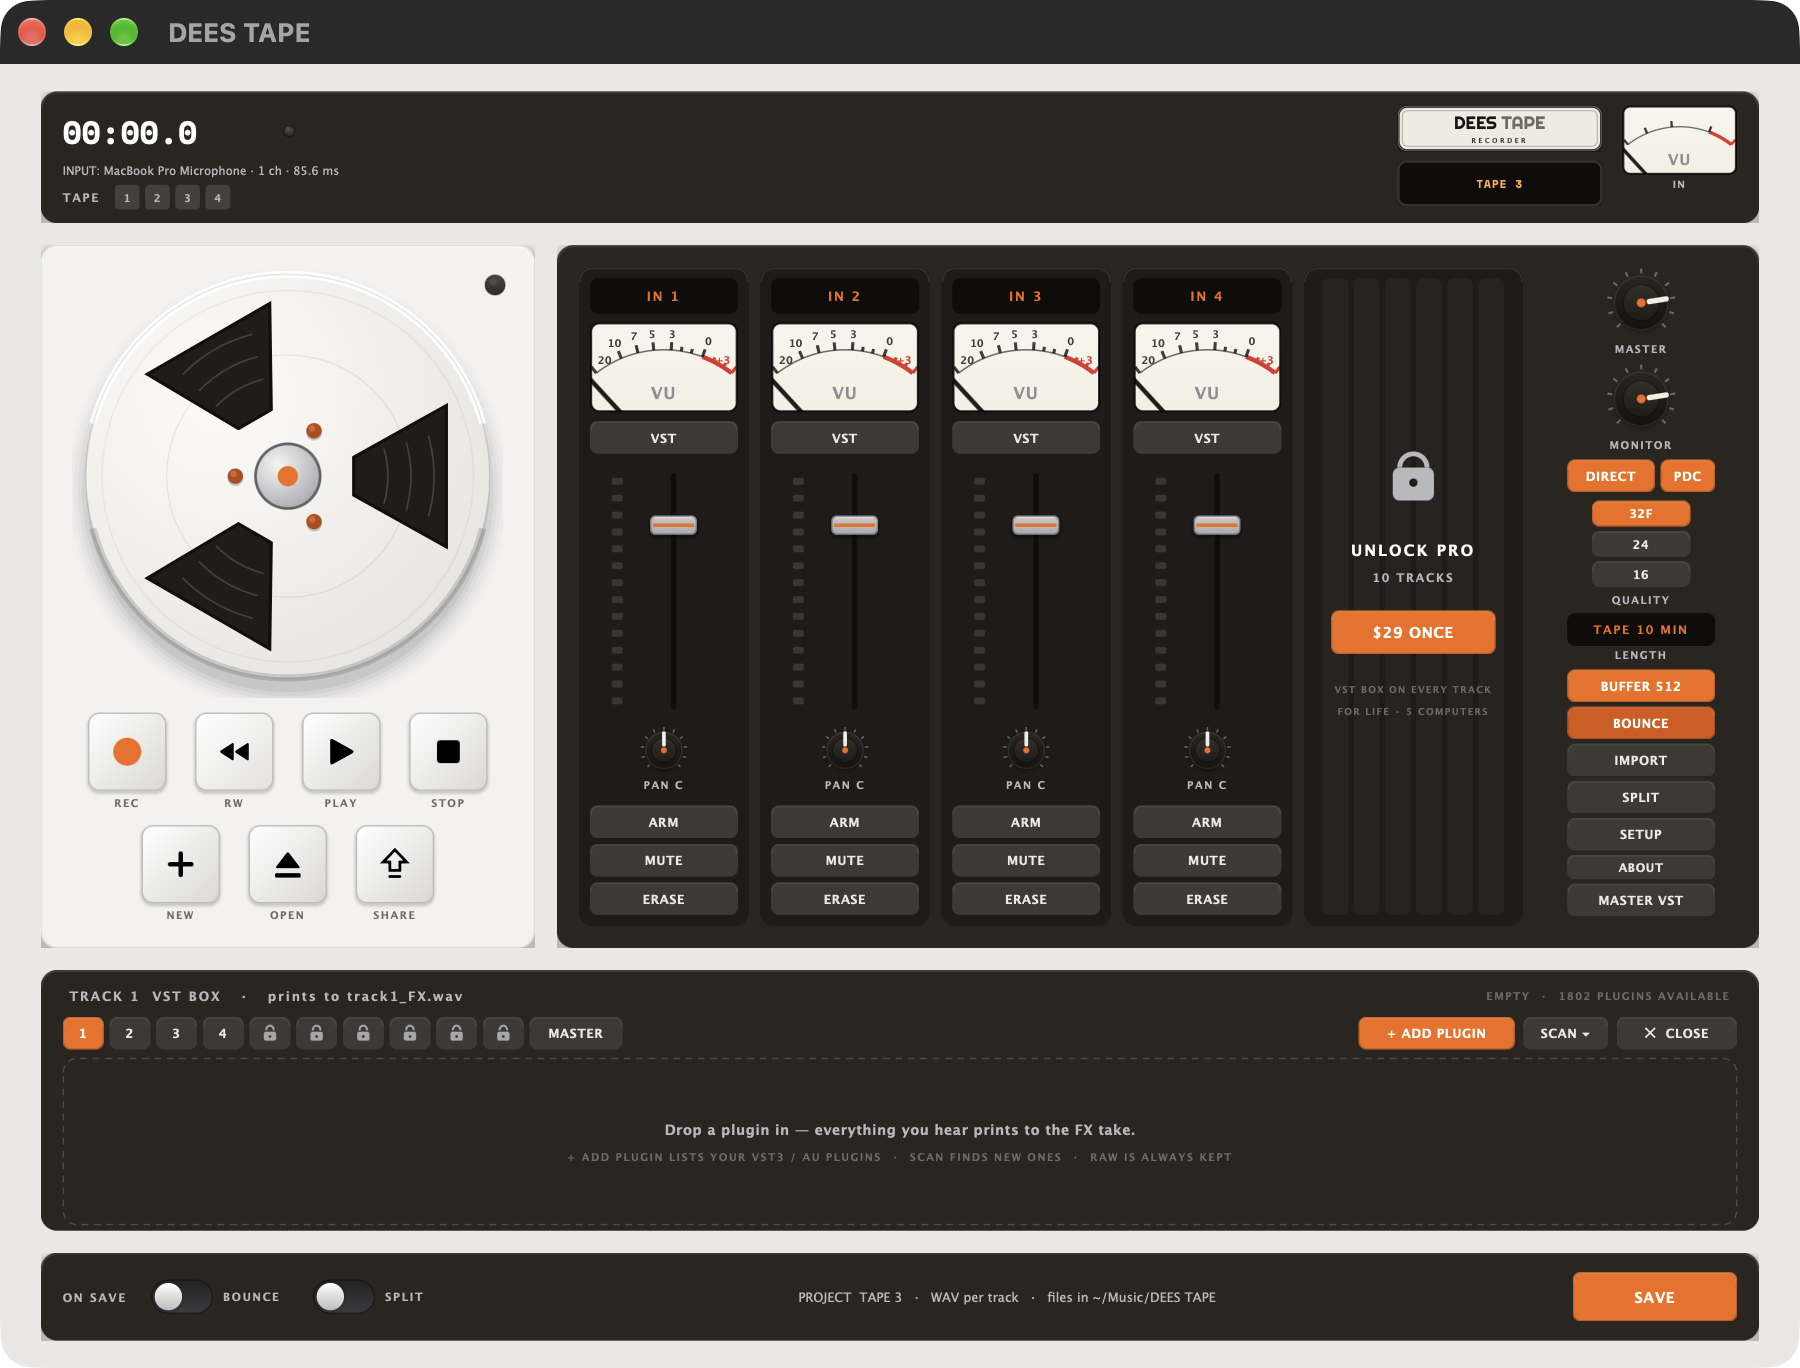Click the first locked track padlock in VST box
This screenshot has width=1800, height=1368.
pos(270,1033)
